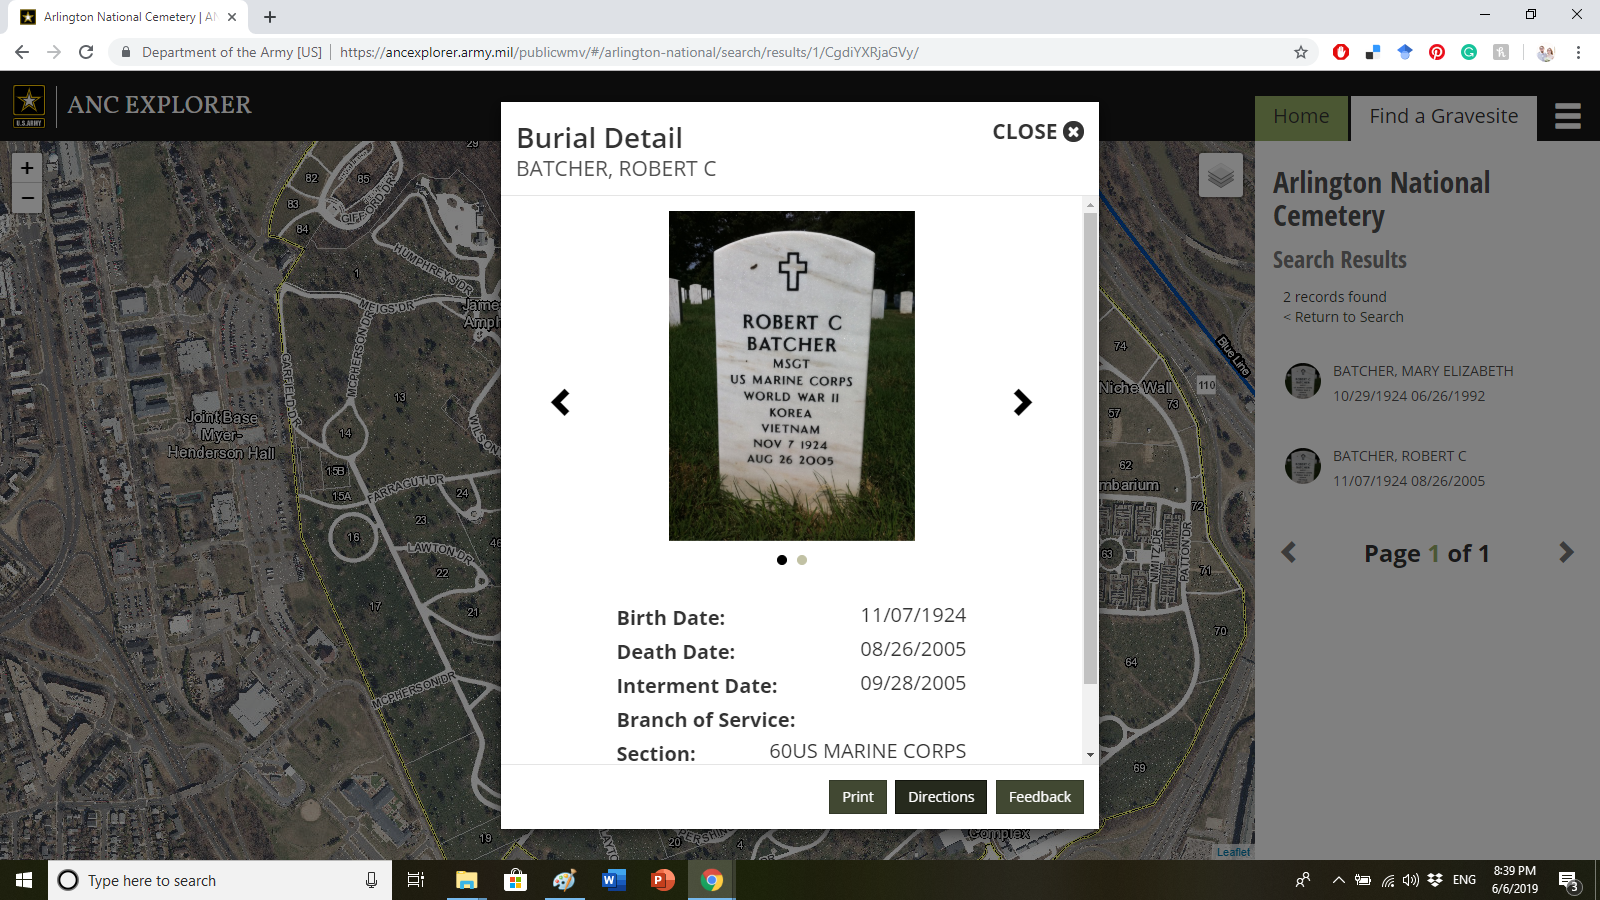The image size is (1600, 900).
Task: Click the Return to Search link
Action: [1348, 317]
